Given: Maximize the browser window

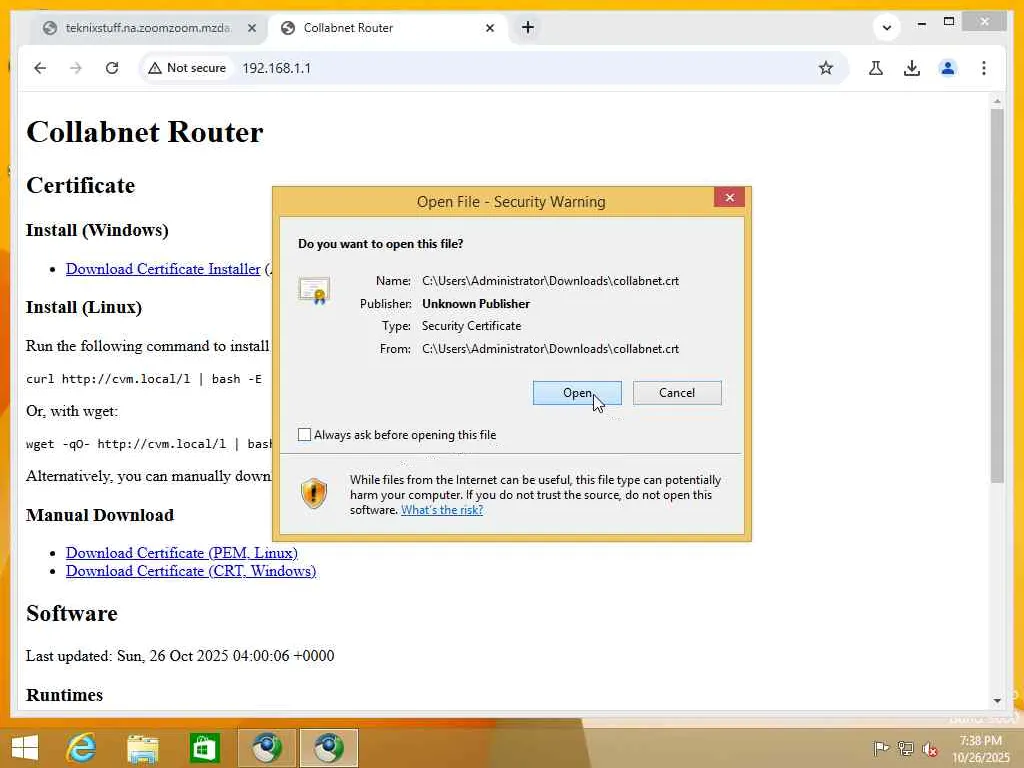Looking at the screenshot, I should 949,22.
